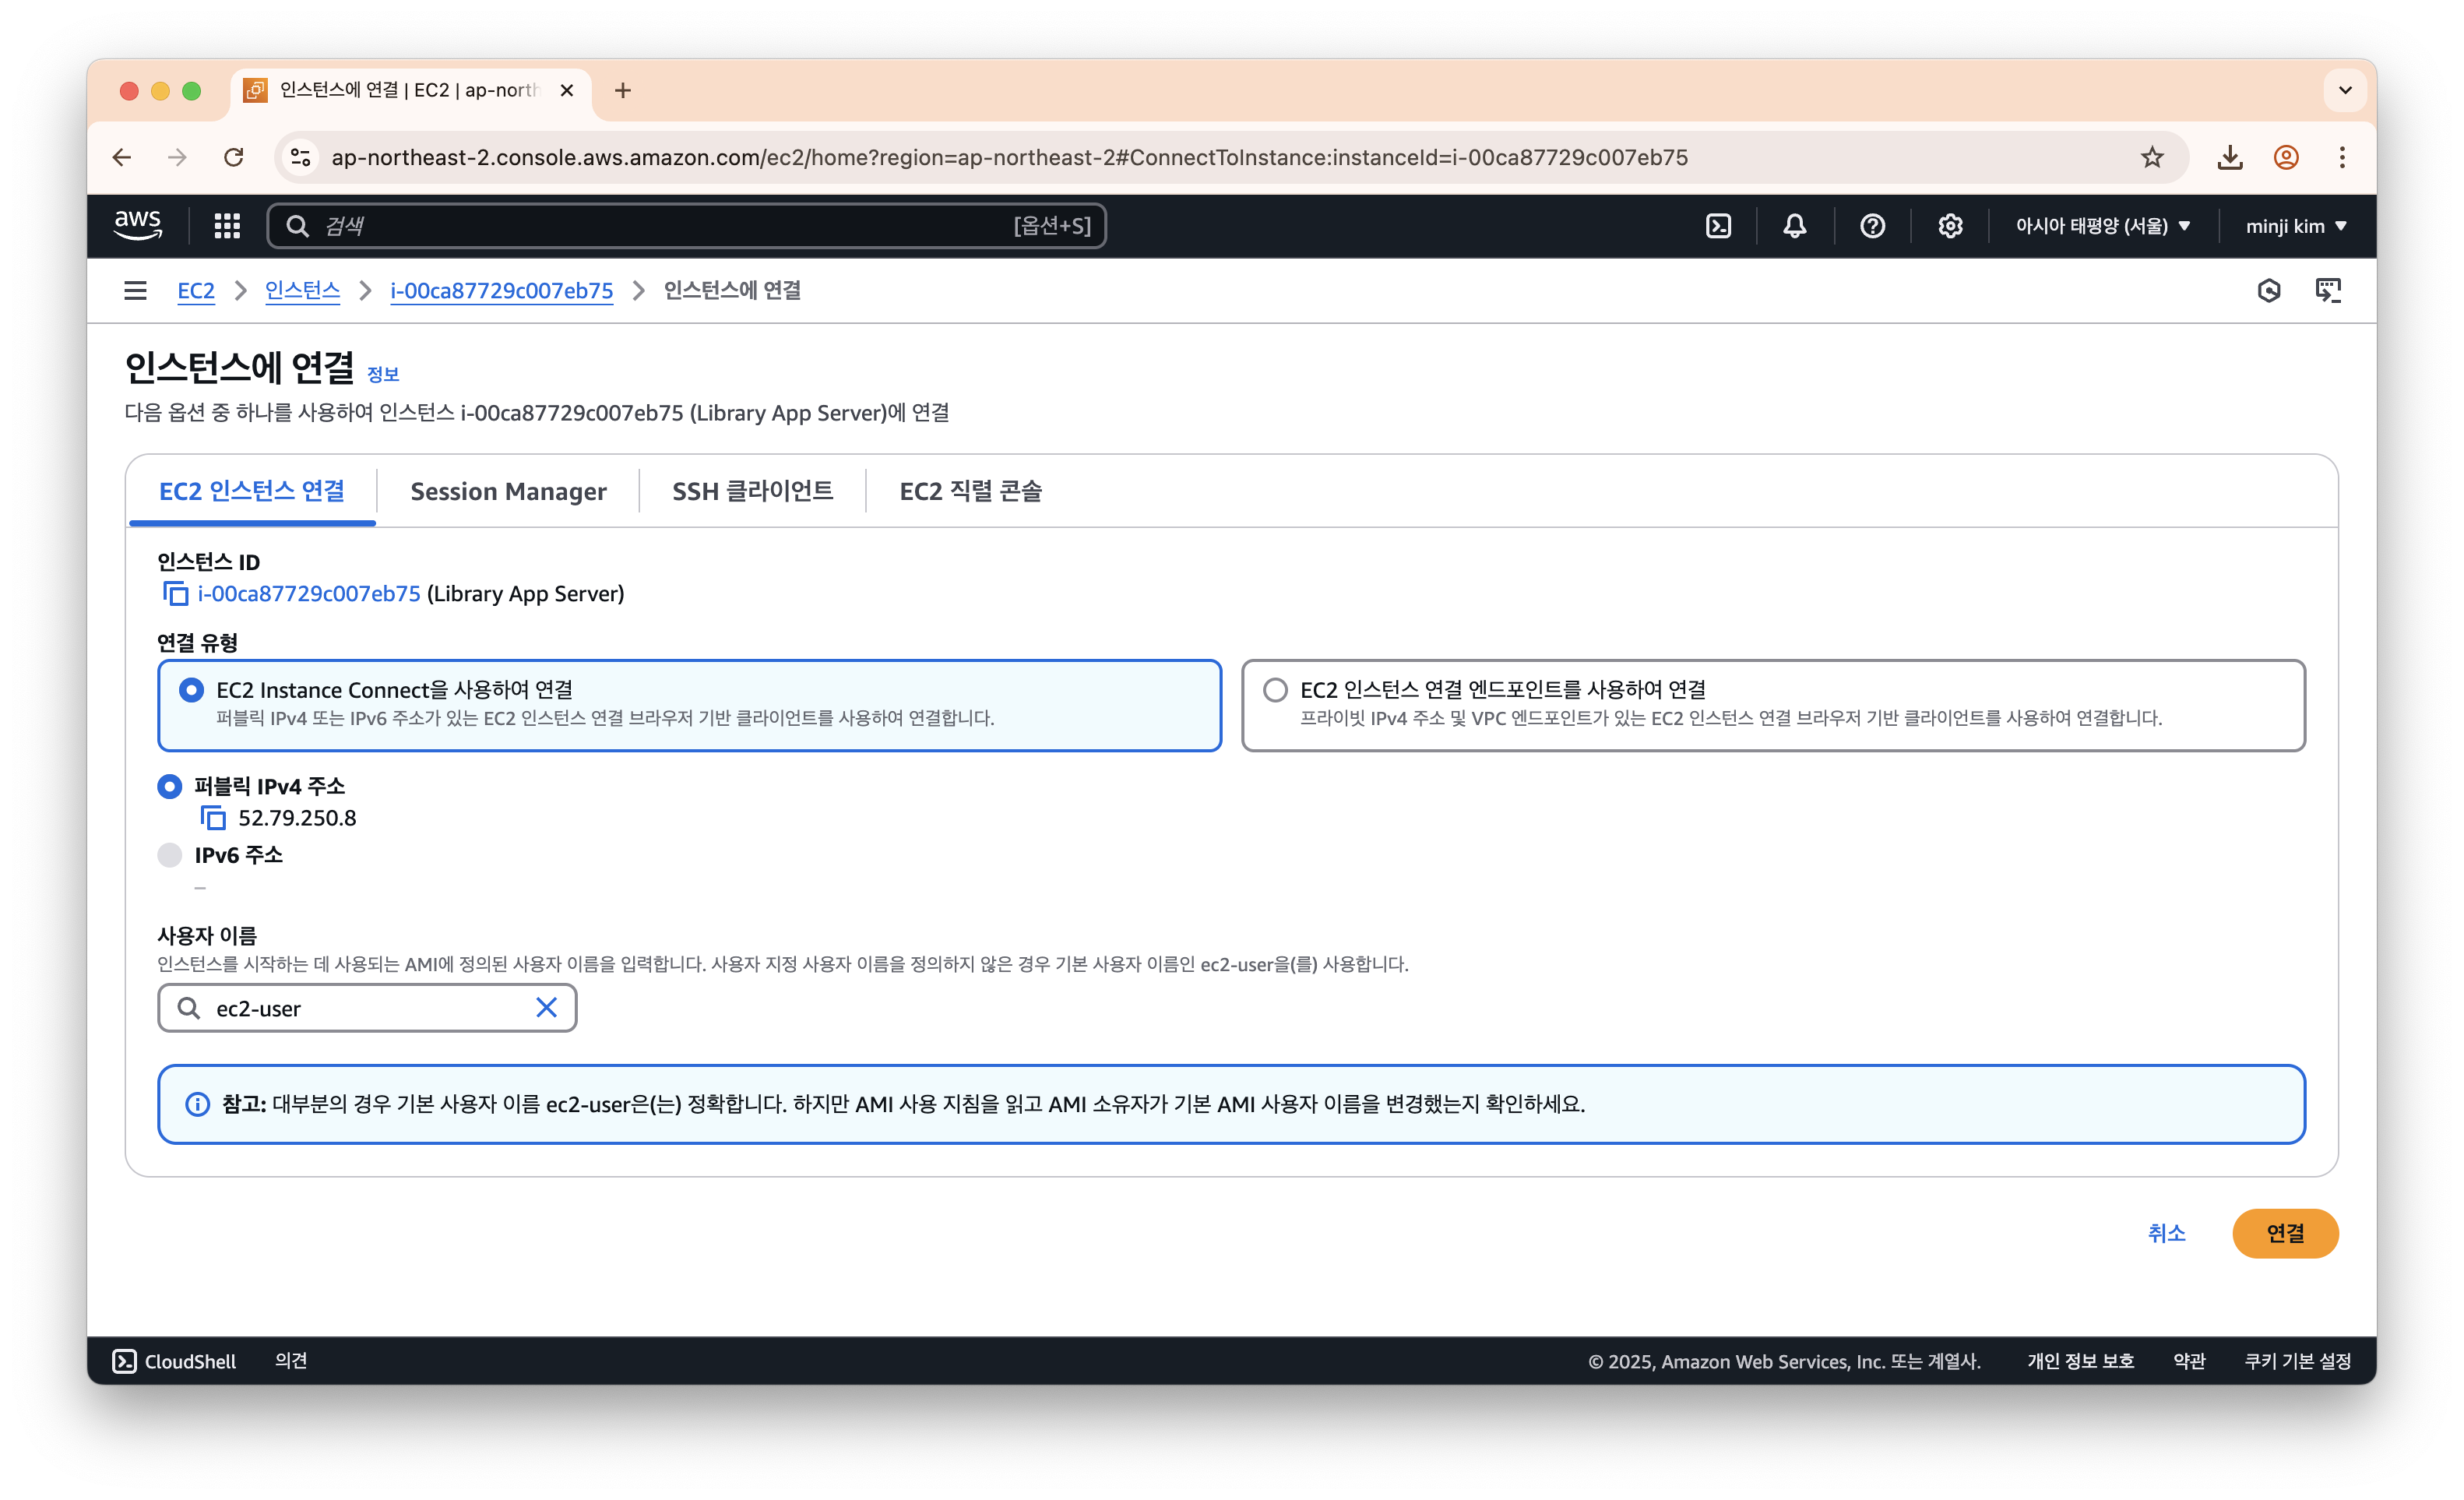
Task: Open the 약관 terms link
Action: pyautogui.click(x=2188, y=1361)
